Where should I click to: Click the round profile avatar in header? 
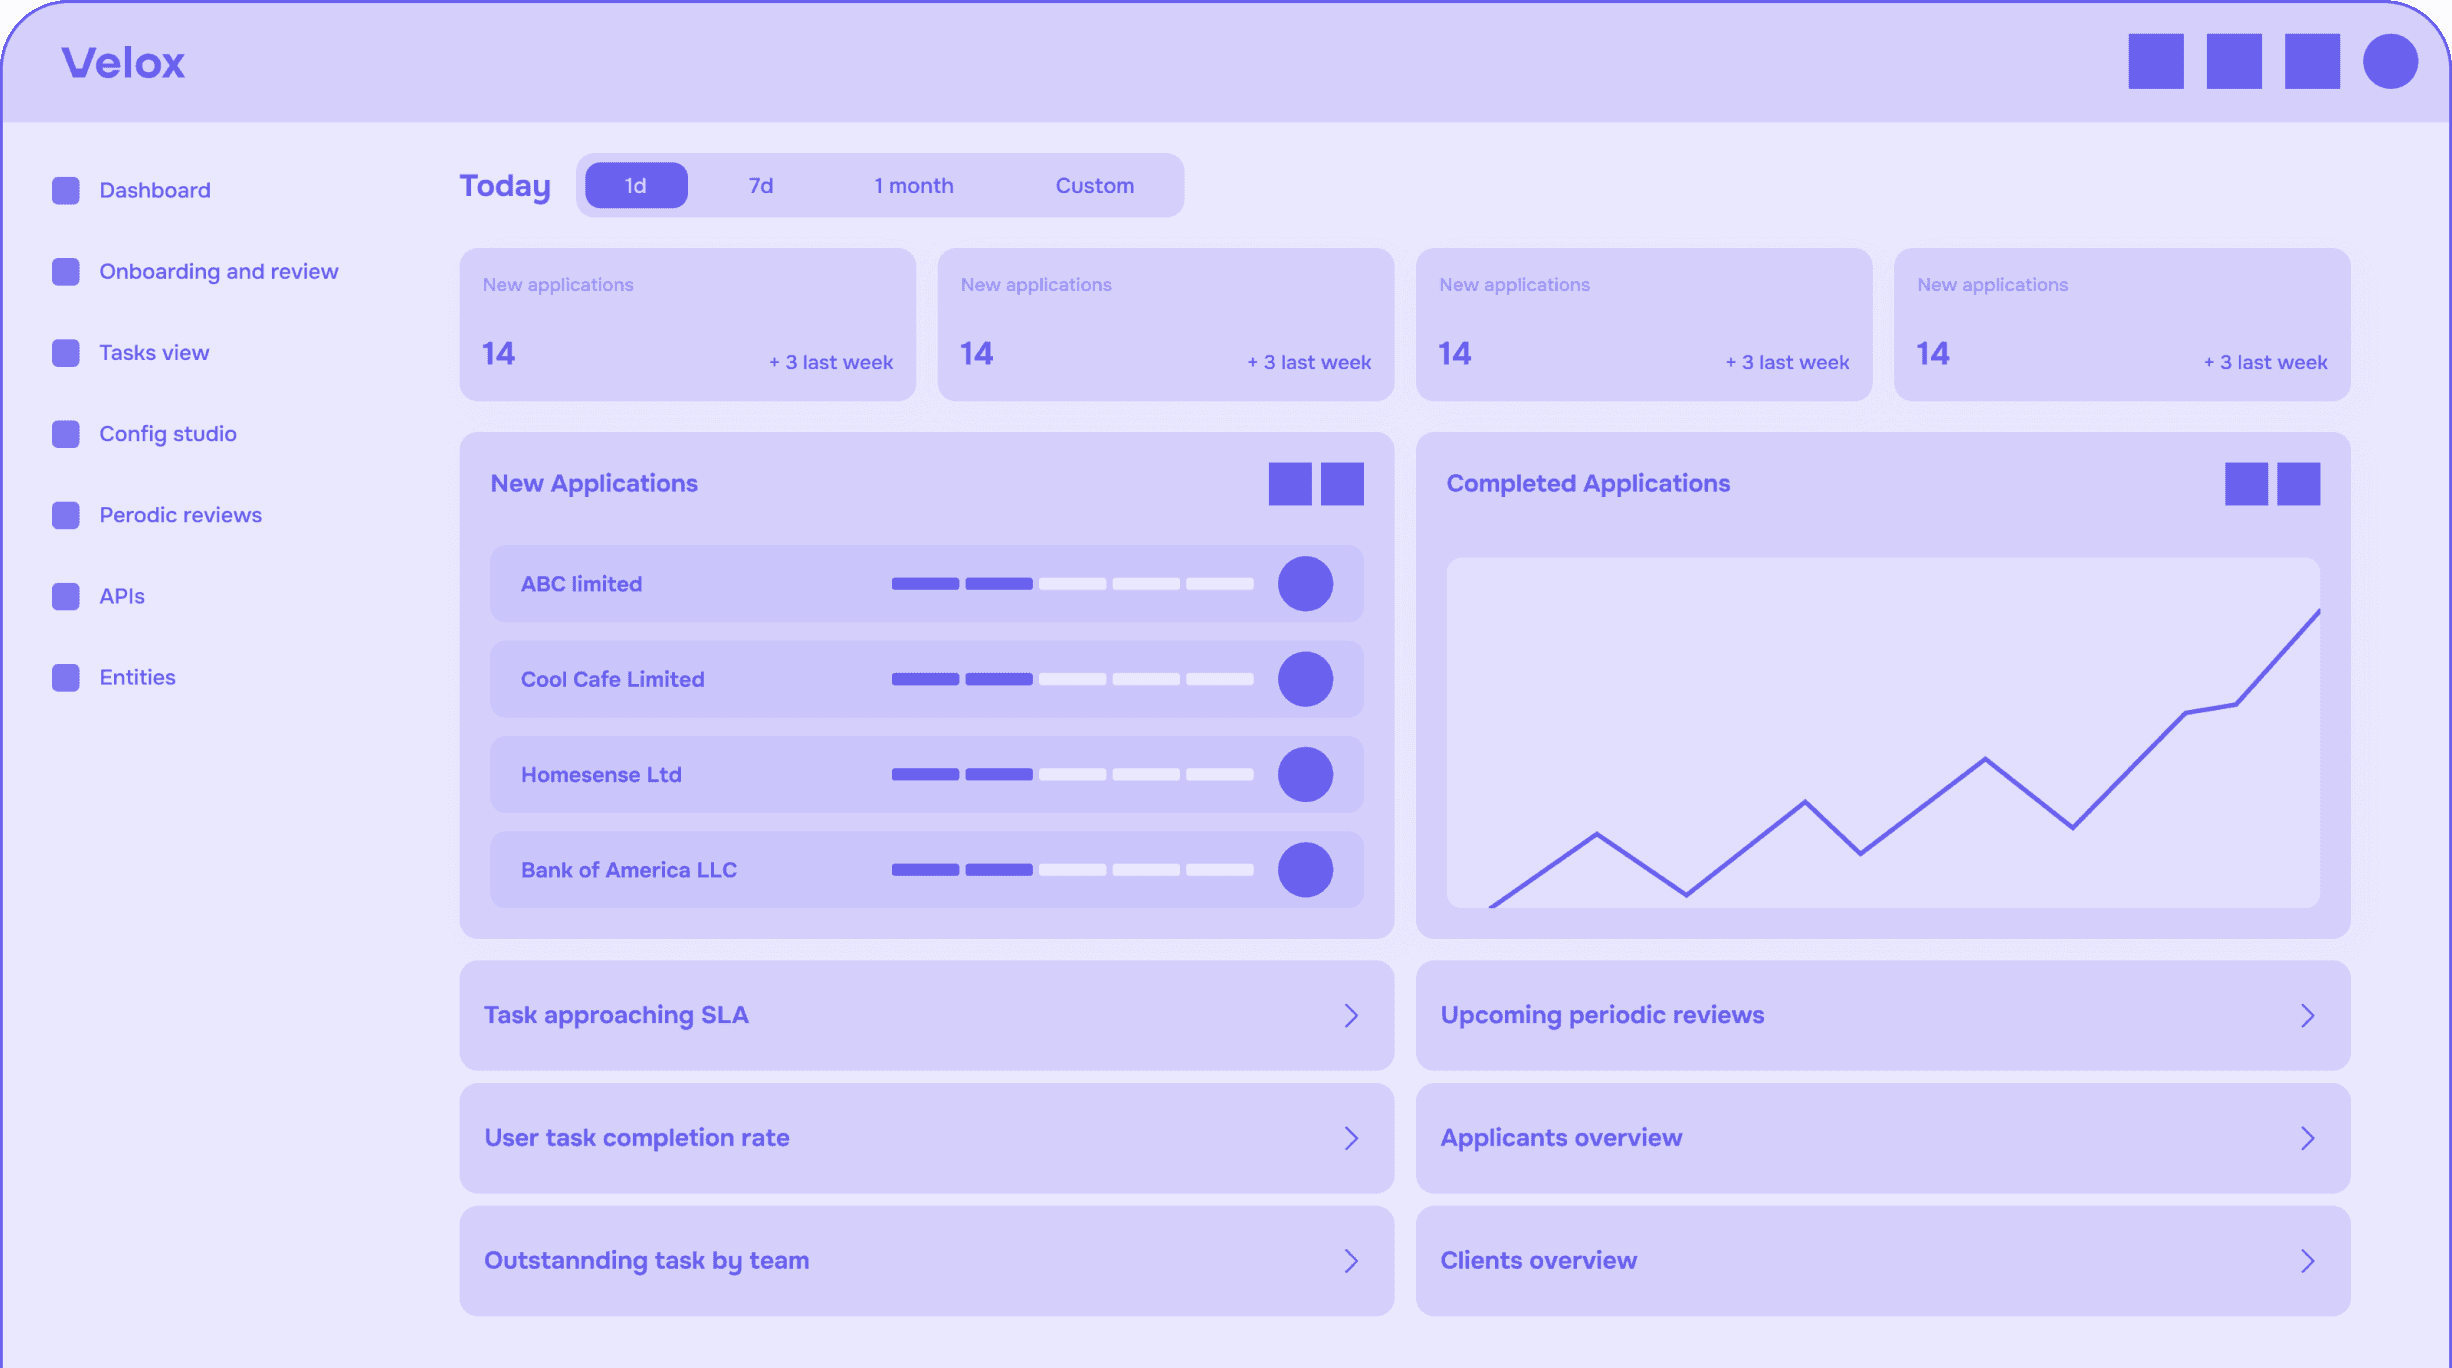tap(2390, 61)
